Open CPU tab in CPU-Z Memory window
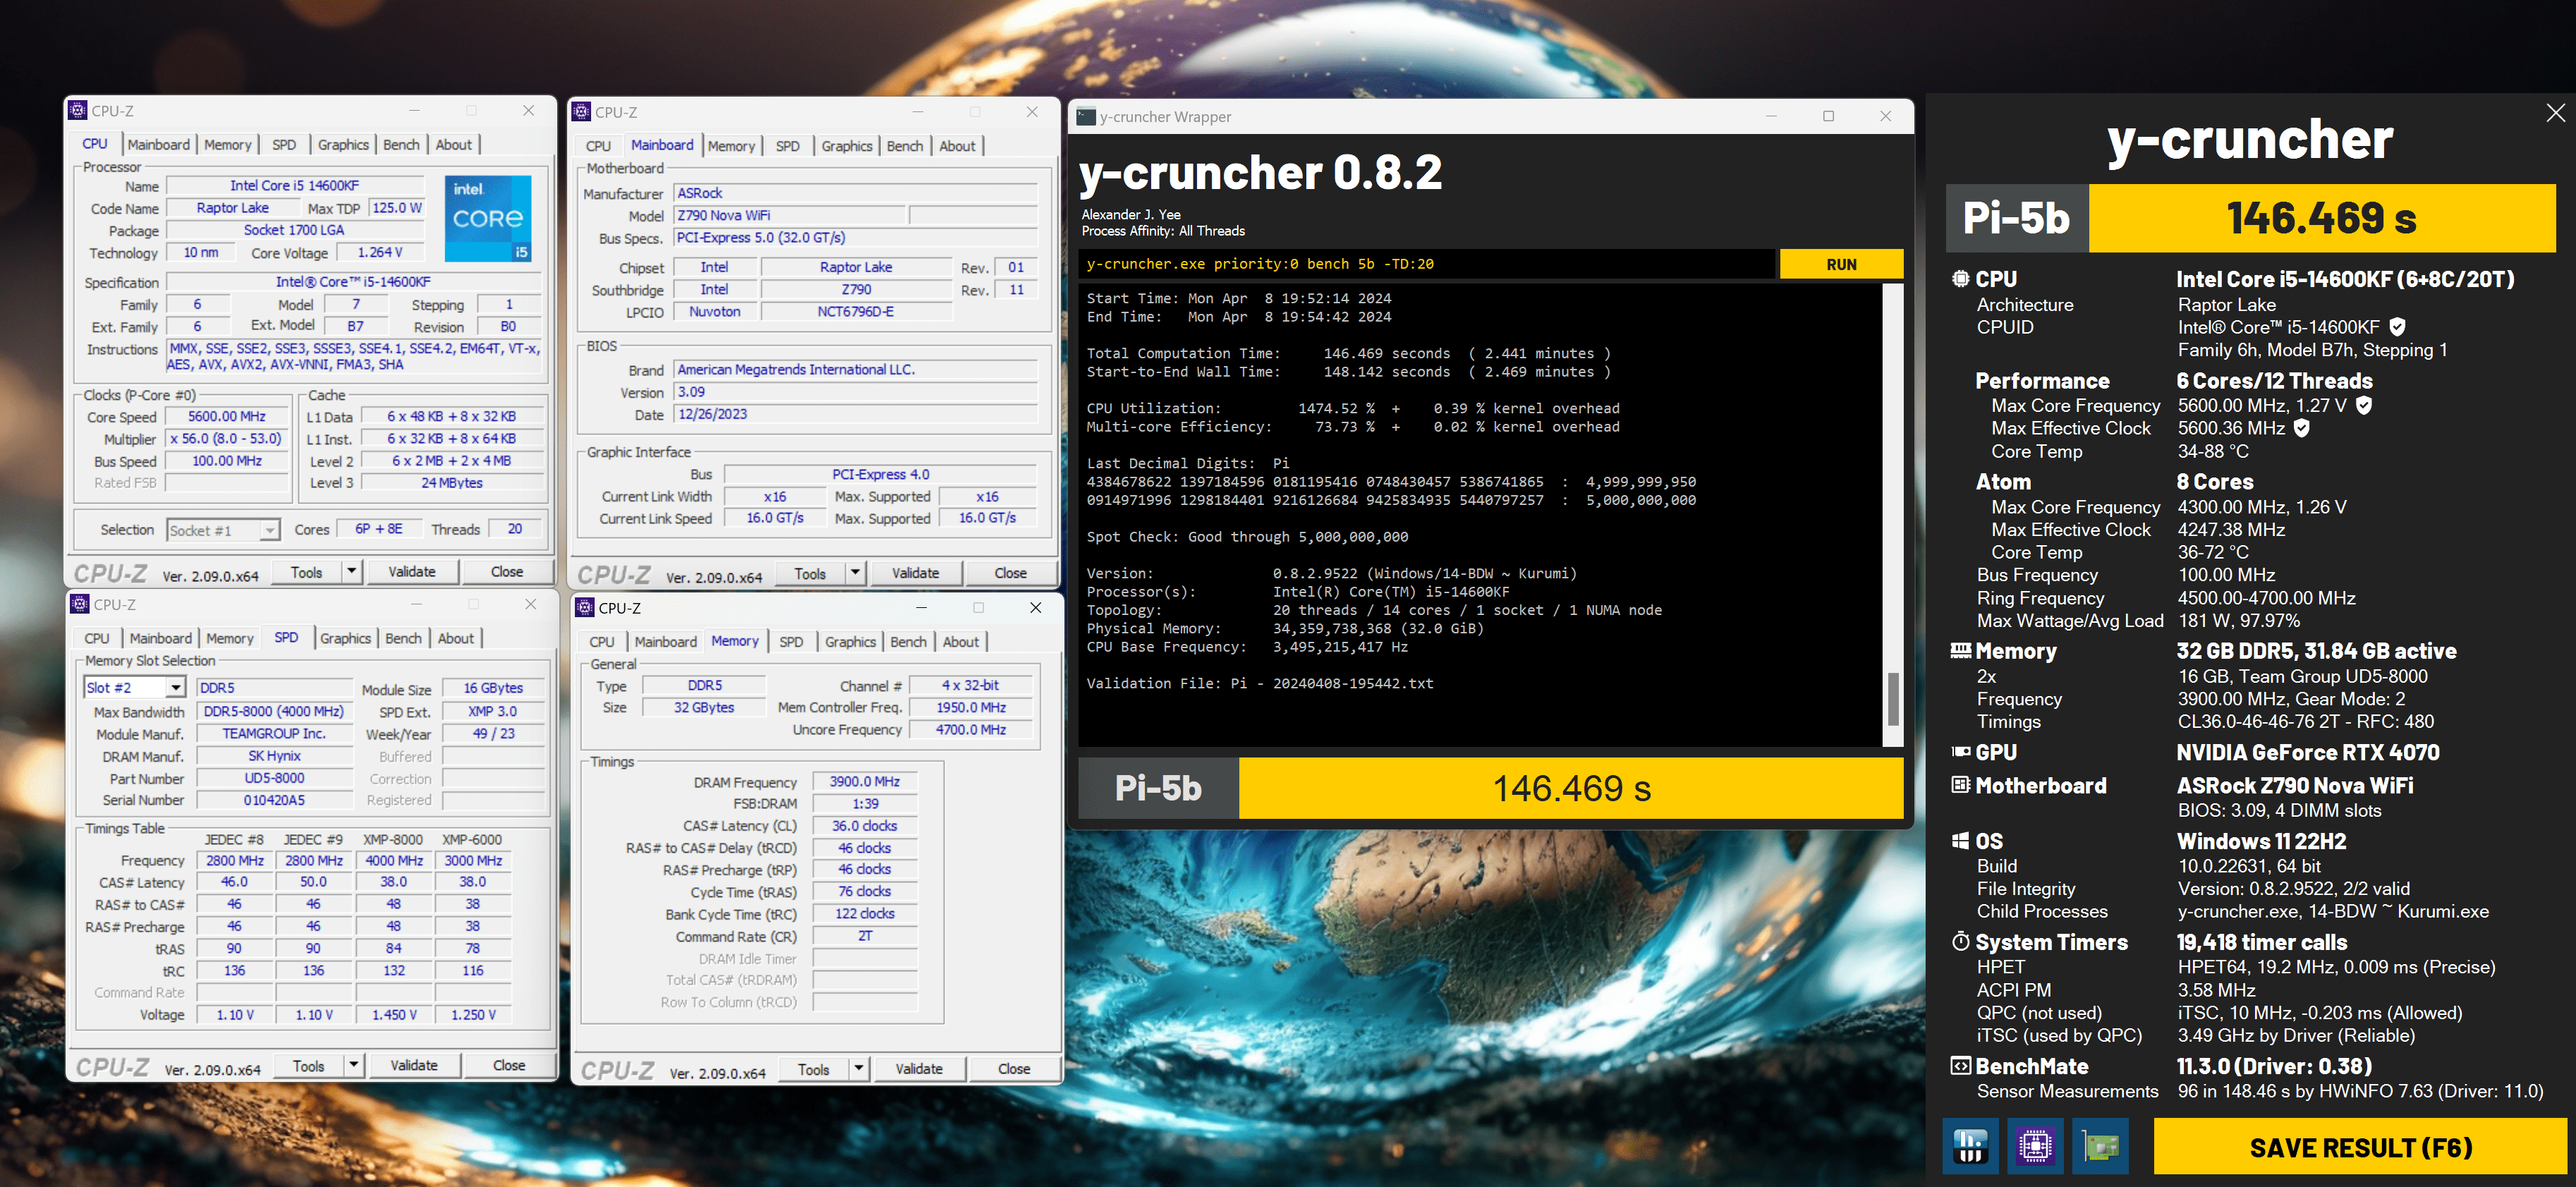The image size is (2576, 1187). coord(601,642)
